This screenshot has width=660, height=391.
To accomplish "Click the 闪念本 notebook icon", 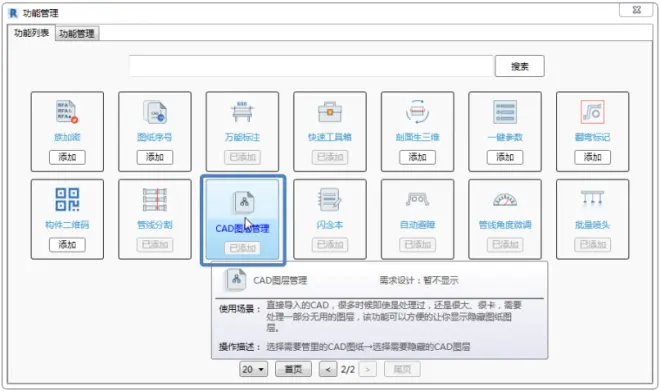I will pos(330,199).
